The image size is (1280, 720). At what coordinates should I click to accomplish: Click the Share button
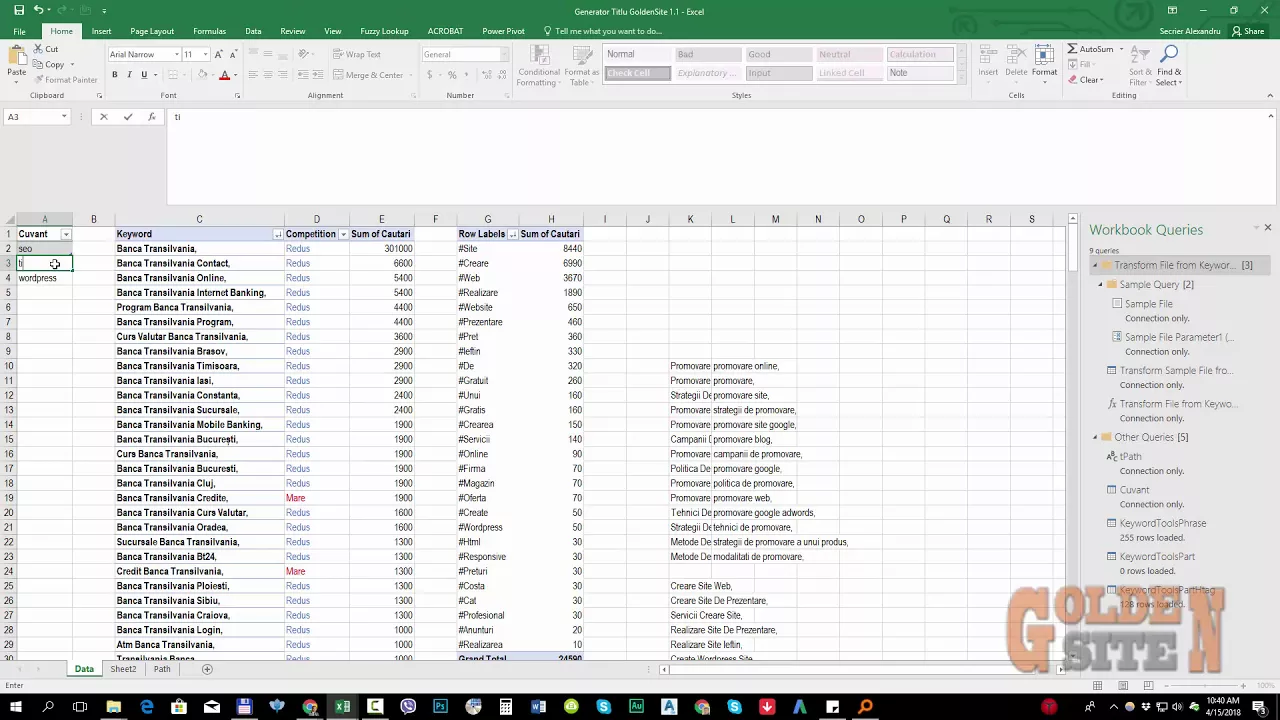pos(1249,31)
